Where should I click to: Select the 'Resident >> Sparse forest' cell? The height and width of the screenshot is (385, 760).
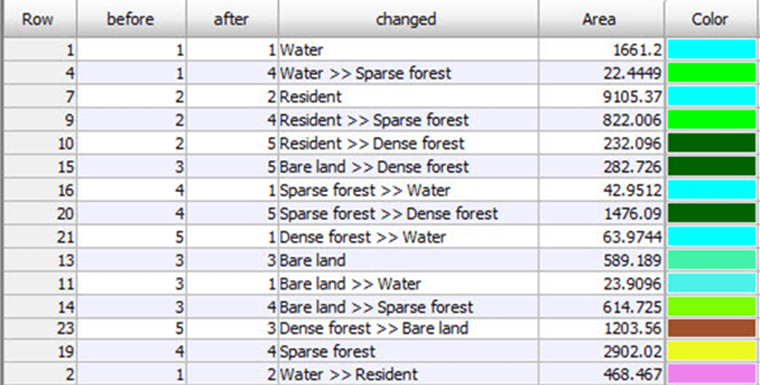(408, 120)
